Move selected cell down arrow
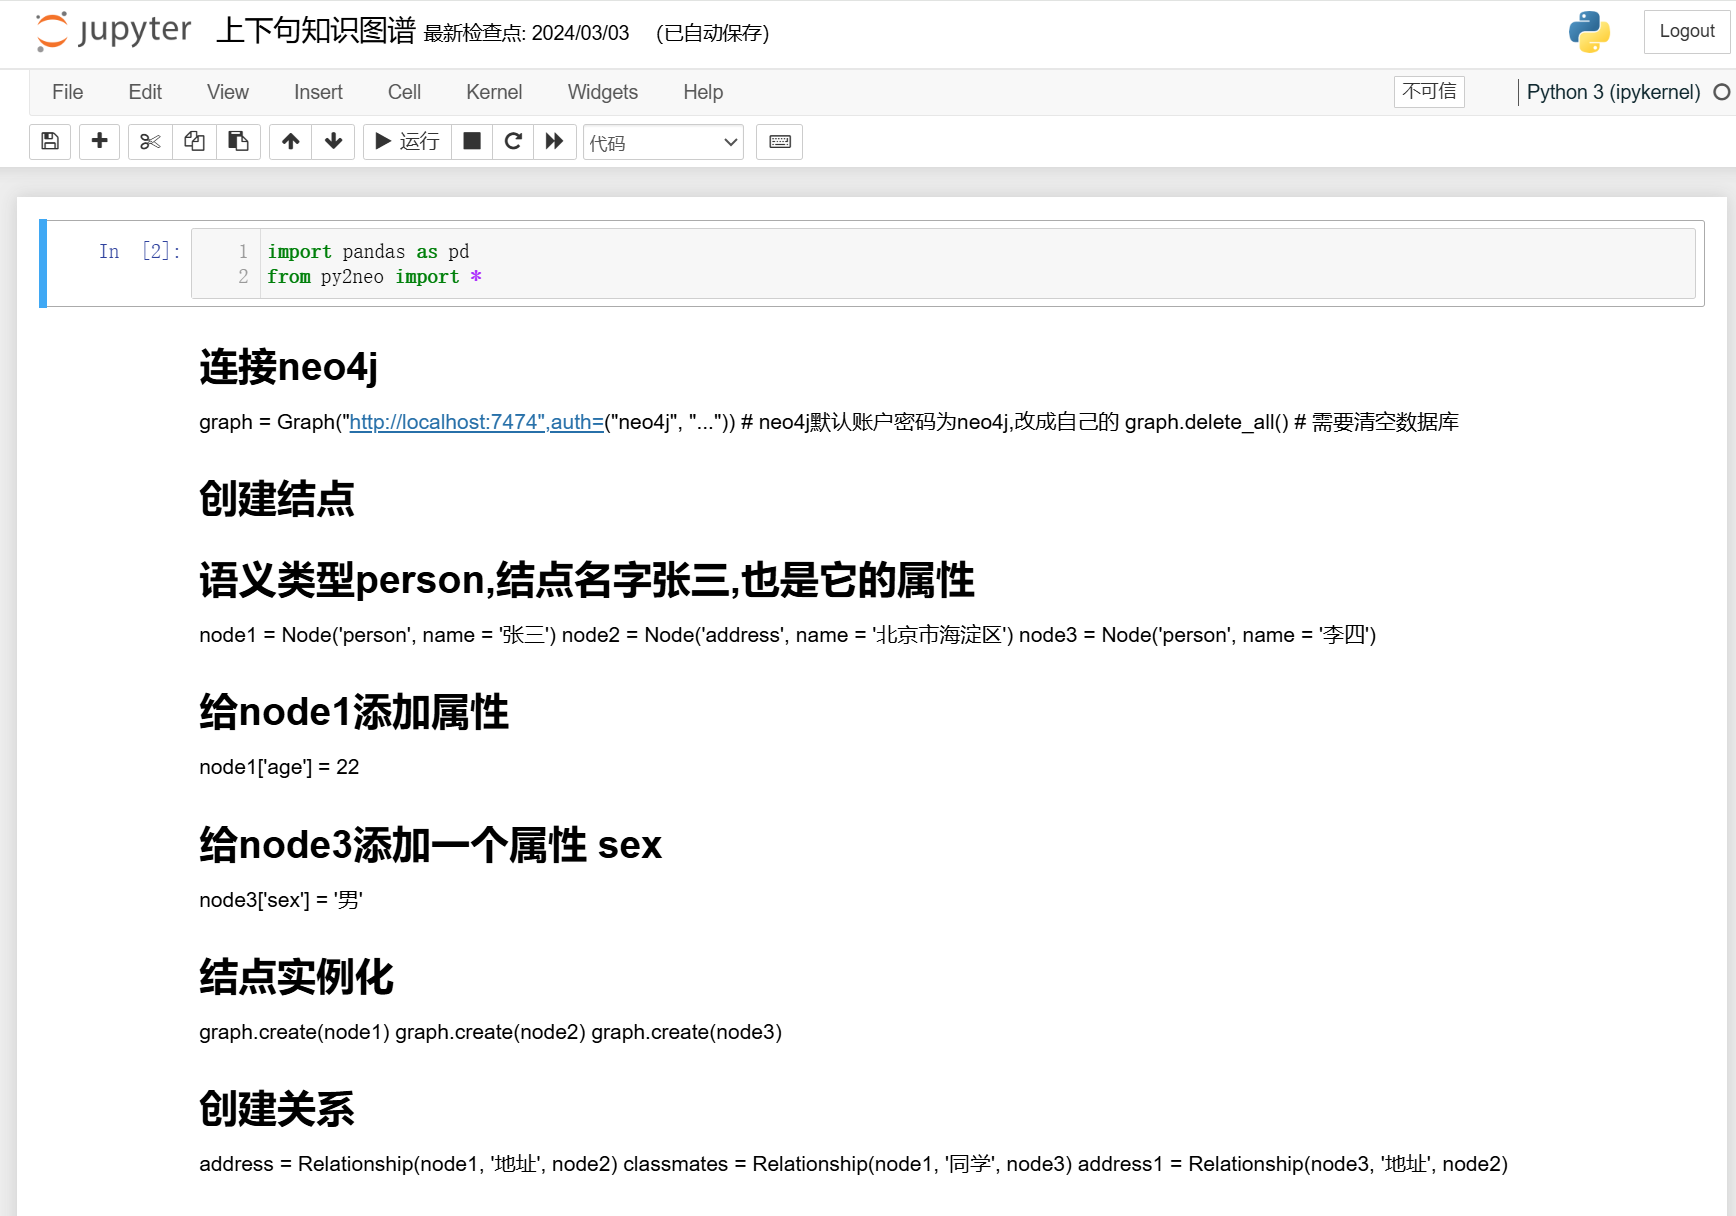 click(x=334, y=142)
